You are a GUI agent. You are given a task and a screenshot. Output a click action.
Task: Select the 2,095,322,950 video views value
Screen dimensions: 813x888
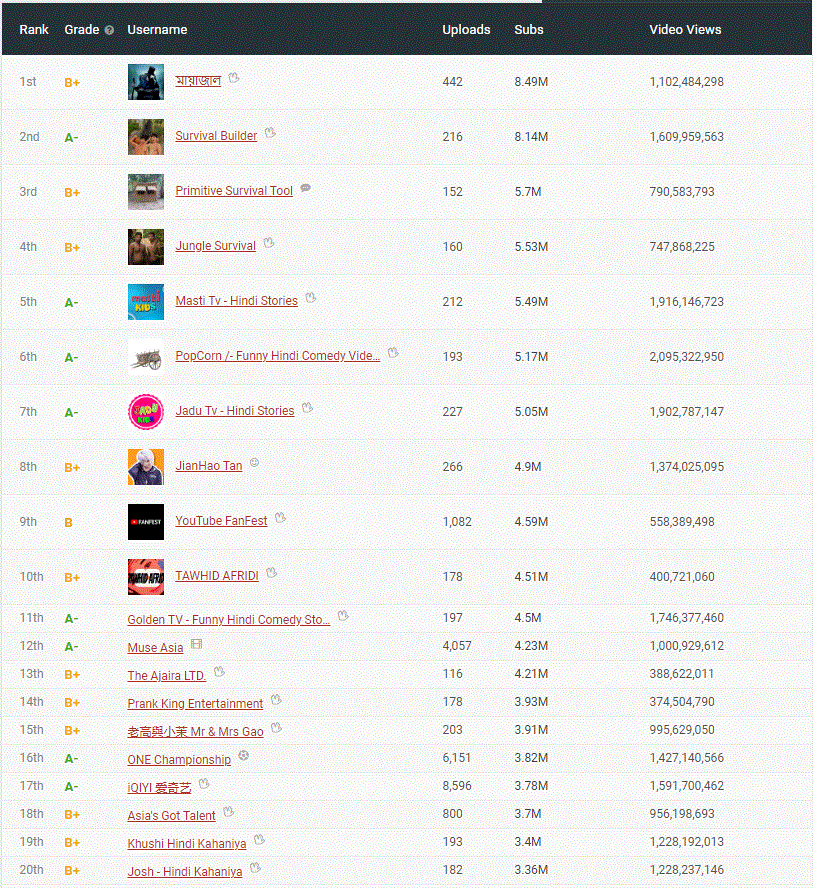687,356
